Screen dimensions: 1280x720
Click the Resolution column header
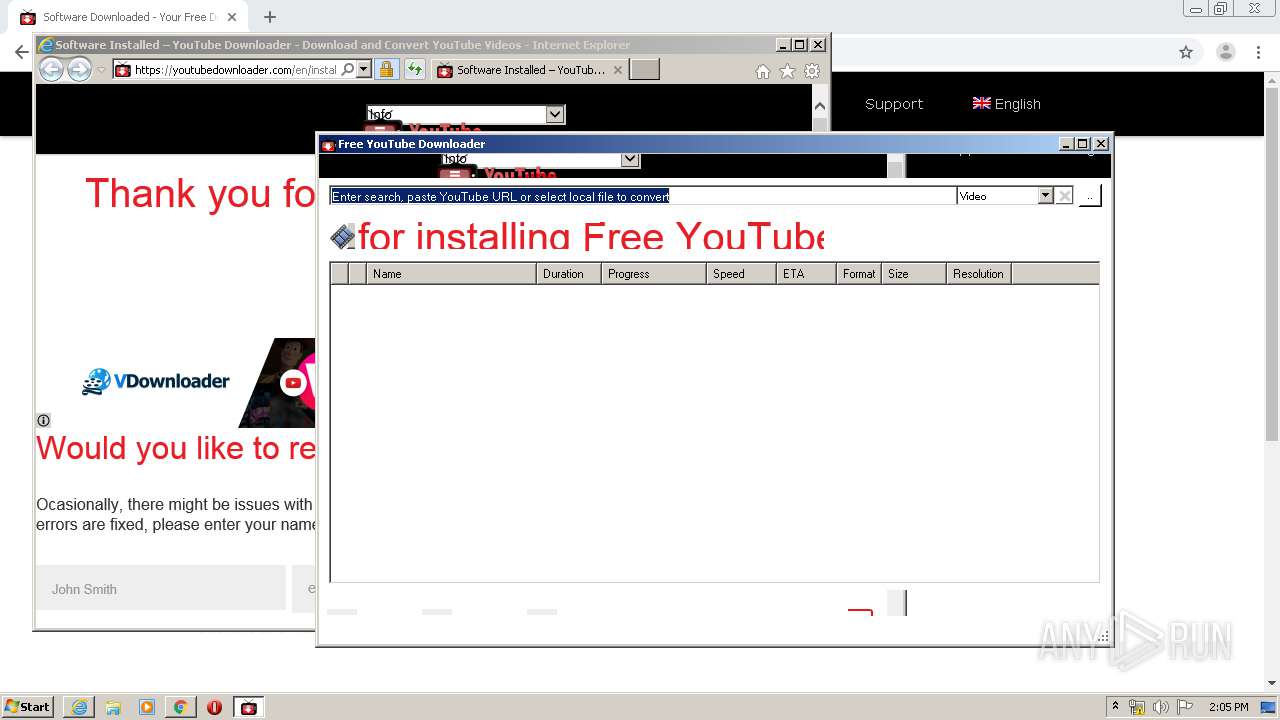tap(979, 274)
